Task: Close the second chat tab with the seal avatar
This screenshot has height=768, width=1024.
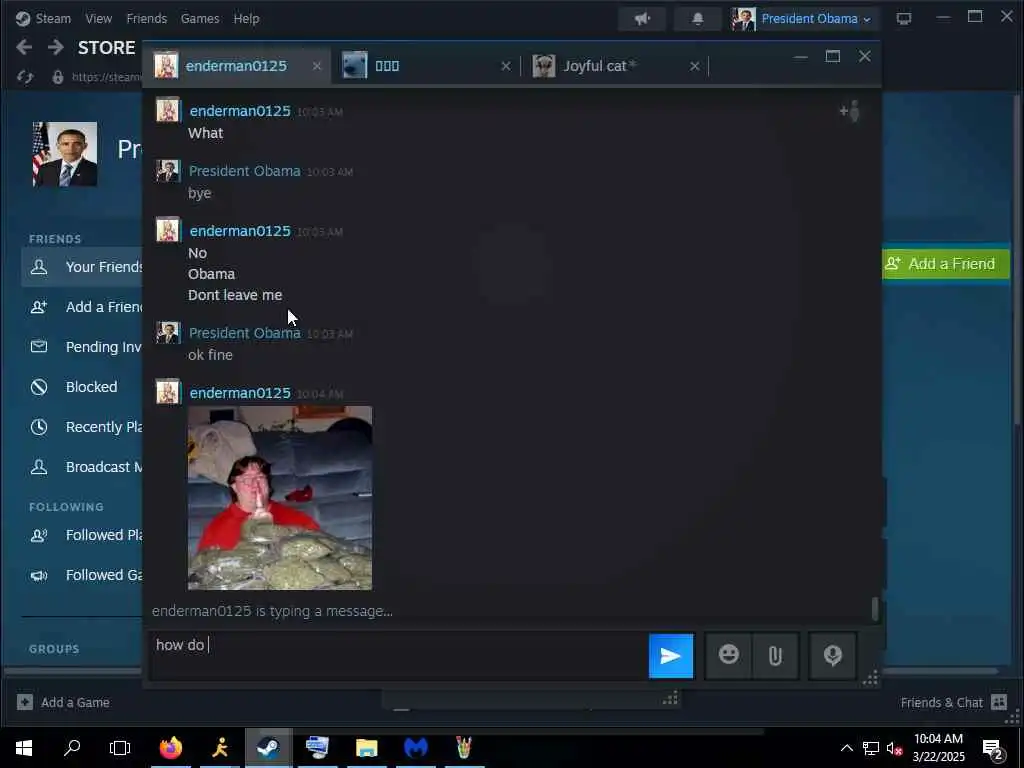Action: point(505,66)
